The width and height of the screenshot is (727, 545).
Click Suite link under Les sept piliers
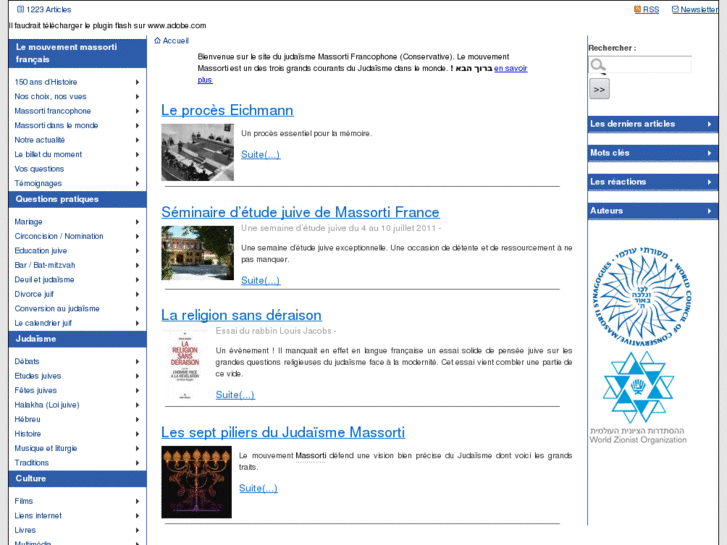pyautogui.click(x=258, y=488)
